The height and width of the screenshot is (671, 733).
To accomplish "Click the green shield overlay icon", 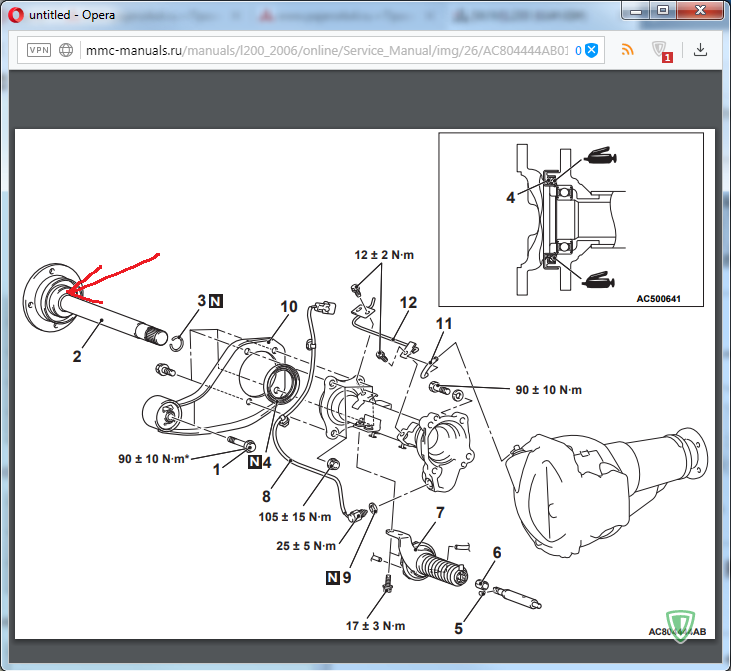I will click(683, 627).
